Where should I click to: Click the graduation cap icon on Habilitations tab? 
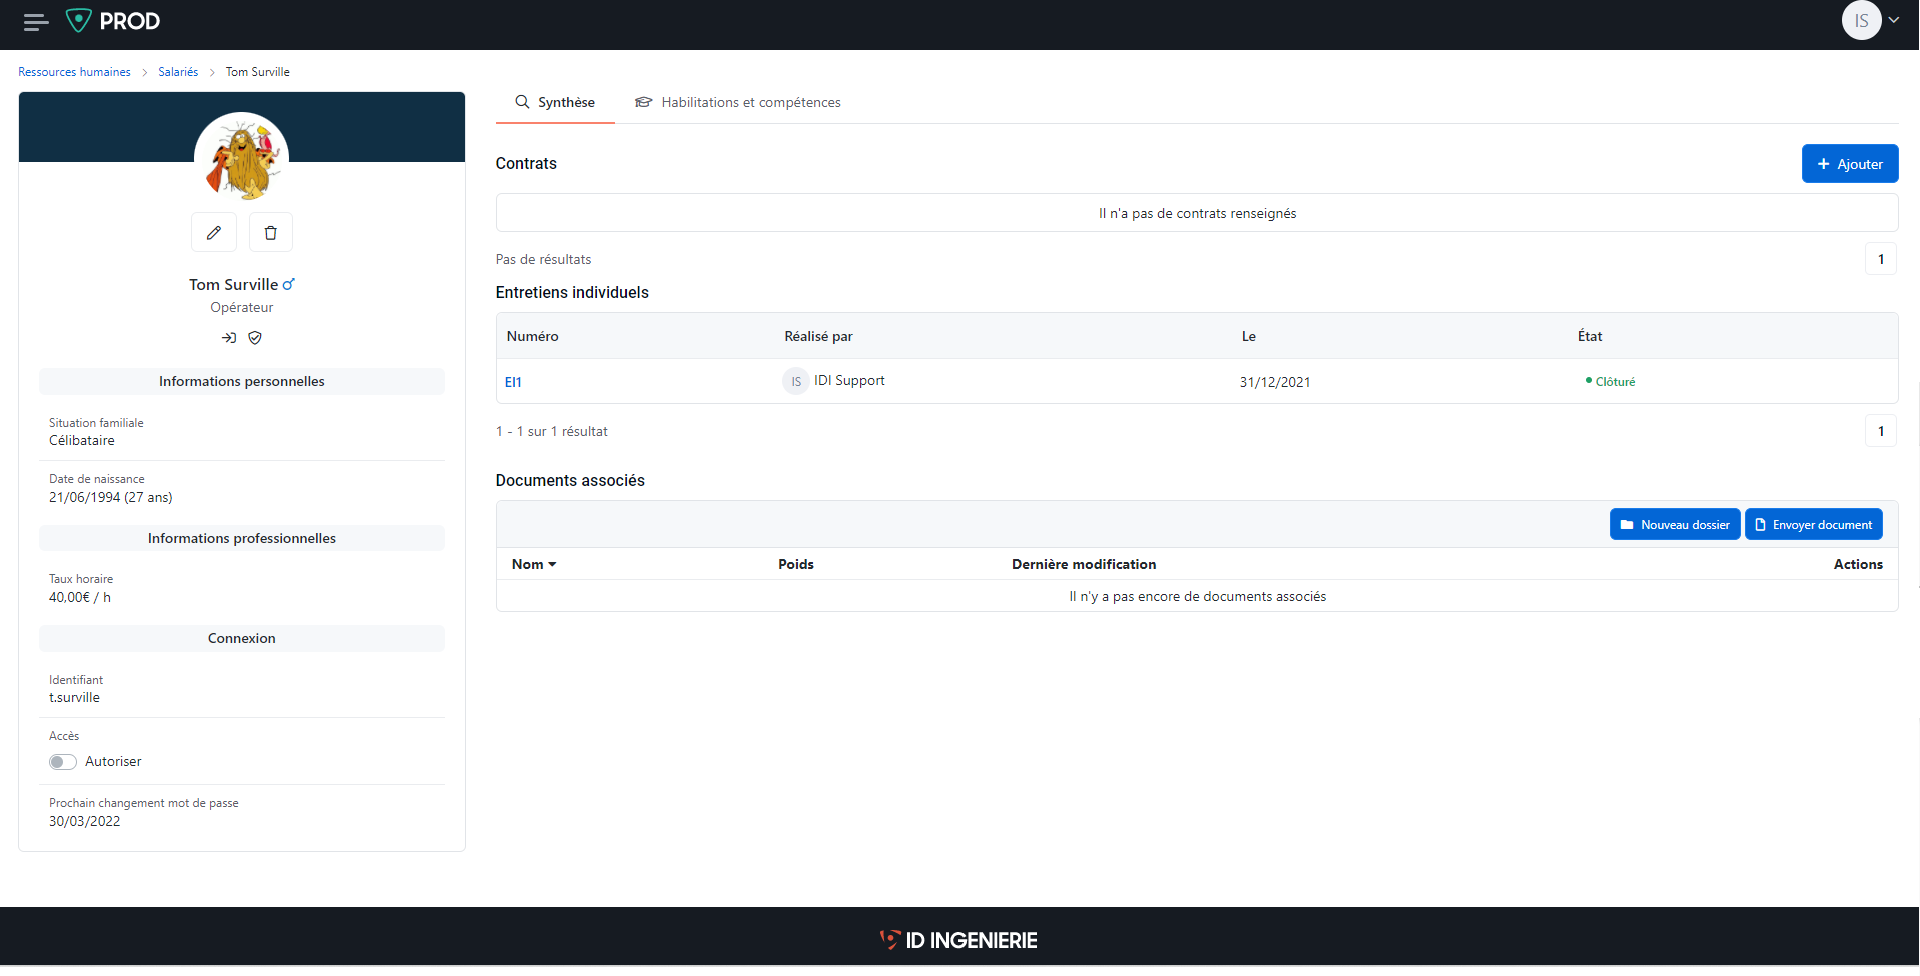pos(643,101)
